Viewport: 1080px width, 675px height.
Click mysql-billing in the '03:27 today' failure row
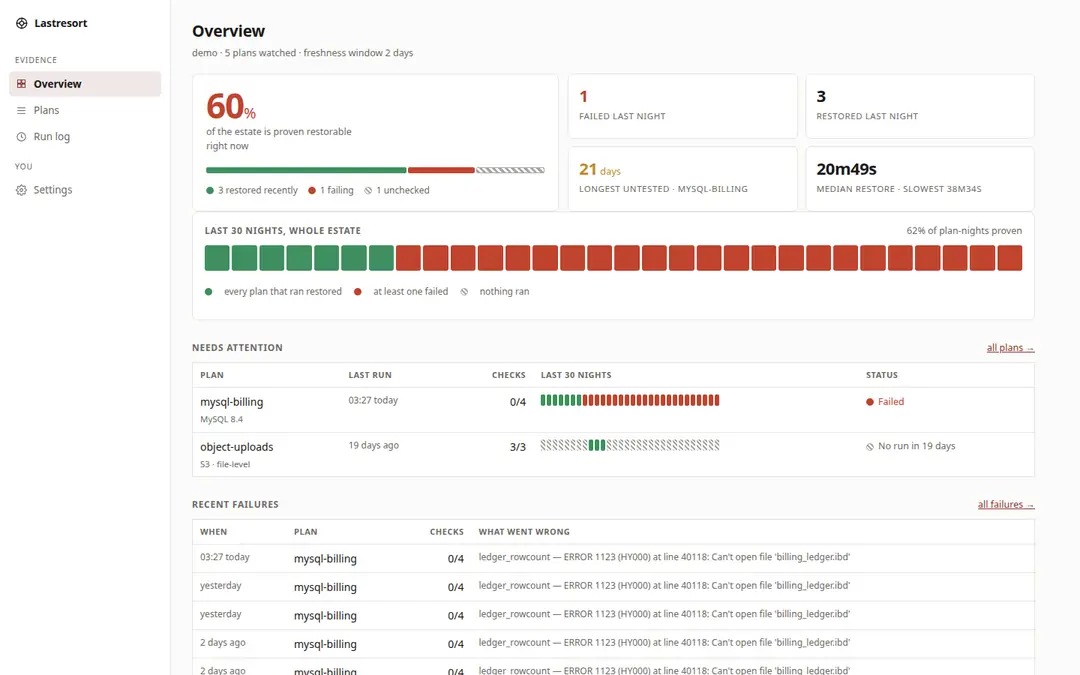click(325, 559)
